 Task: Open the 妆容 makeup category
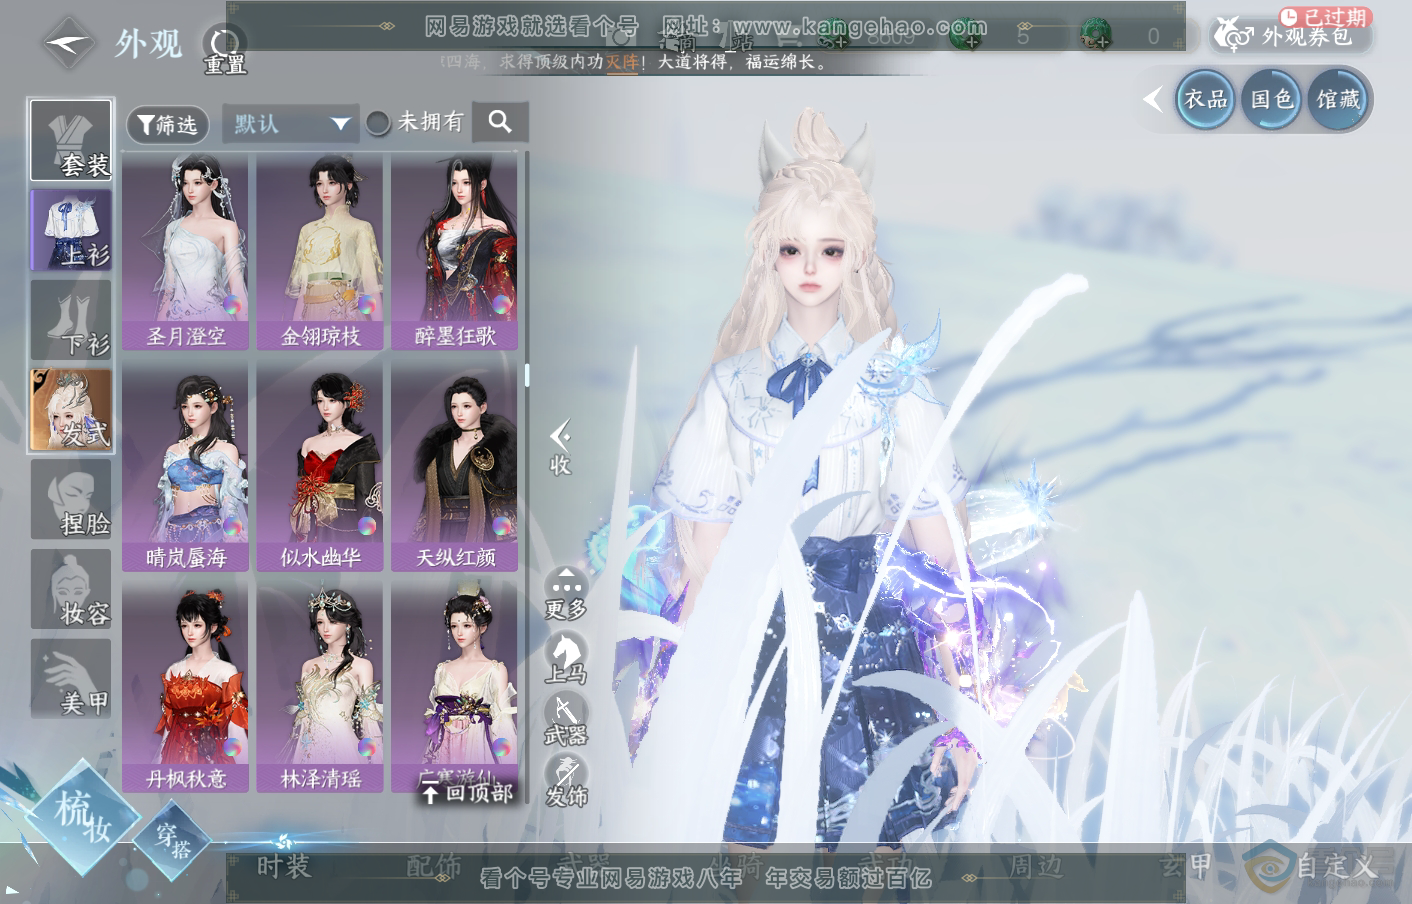71,589
